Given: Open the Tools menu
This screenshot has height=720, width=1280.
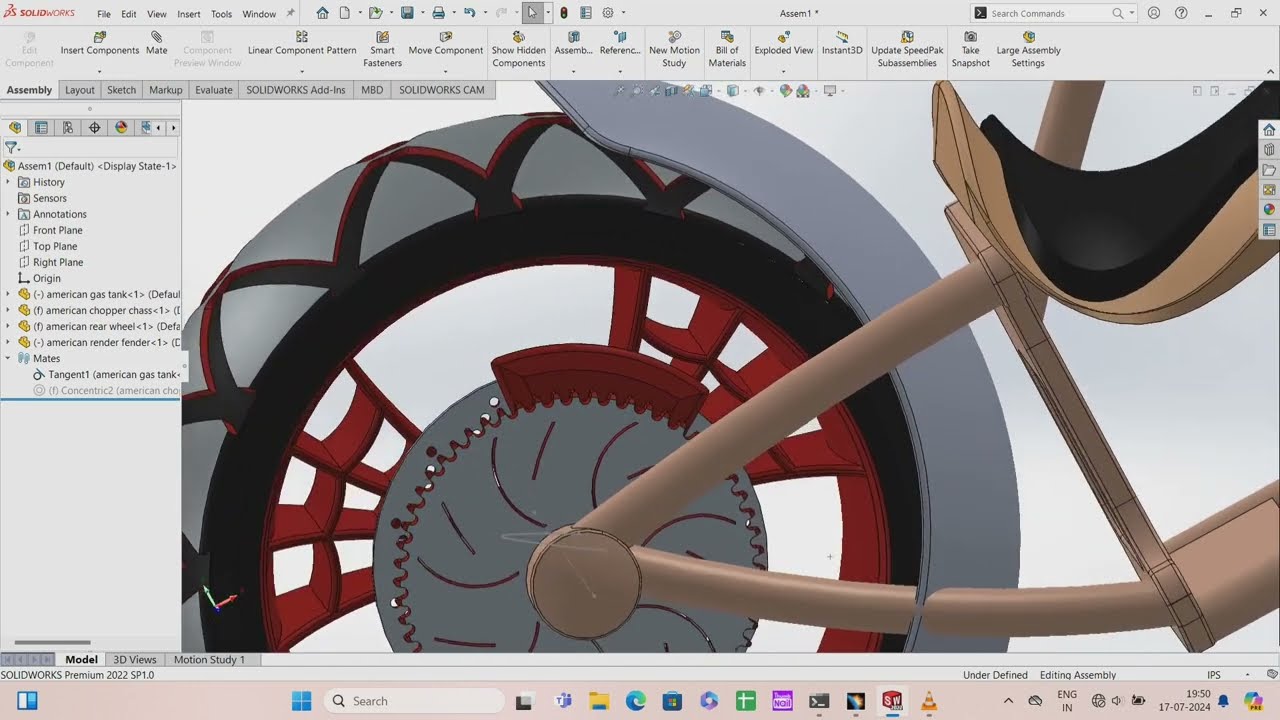Looking at the screenshot, I should [x=222, y=14].
